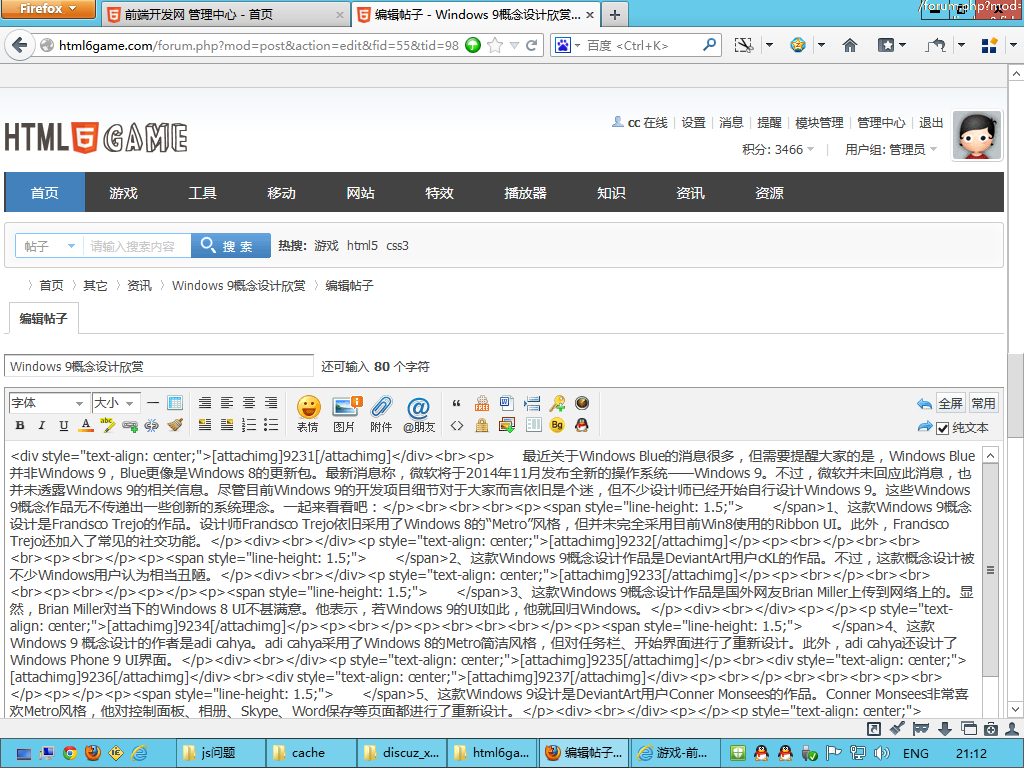Open the 表情 smiley picker
The height and width of the screenshot is (768, 1024).
308,414
